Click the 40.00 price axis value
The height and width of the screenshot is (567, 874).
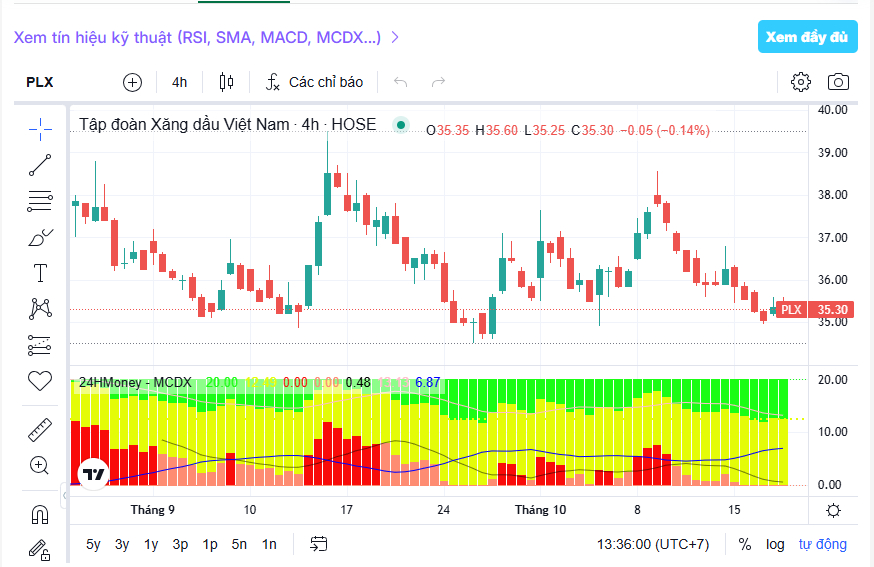click(833, 110)
